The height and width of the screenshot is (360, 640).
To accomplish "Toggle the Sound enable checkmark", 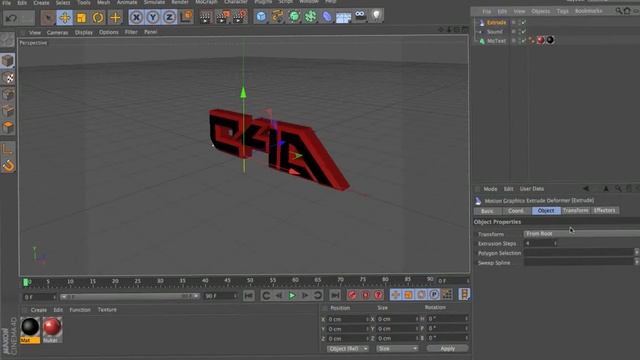I will point(524,31).
